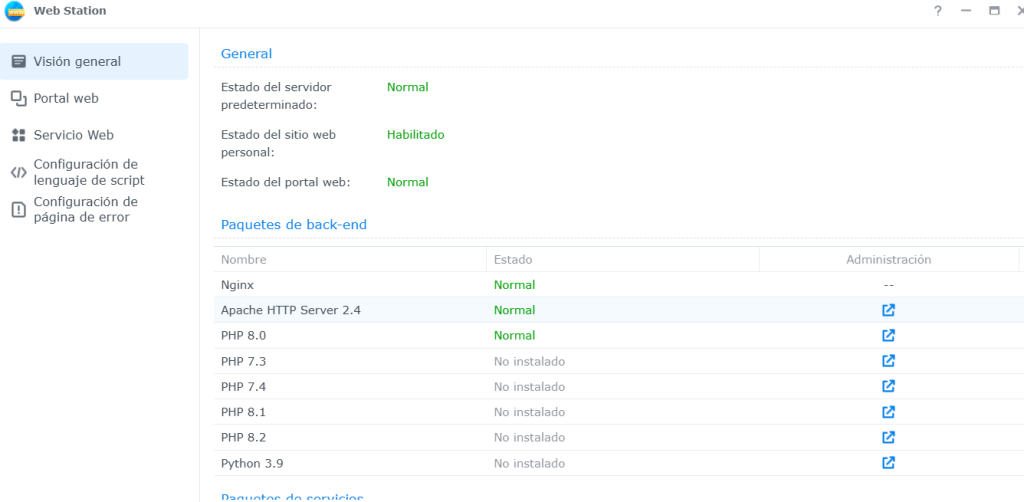The height and width of the screenshot is (502, 1024).
Task: Open Portal web section
Action: point(66,98)
